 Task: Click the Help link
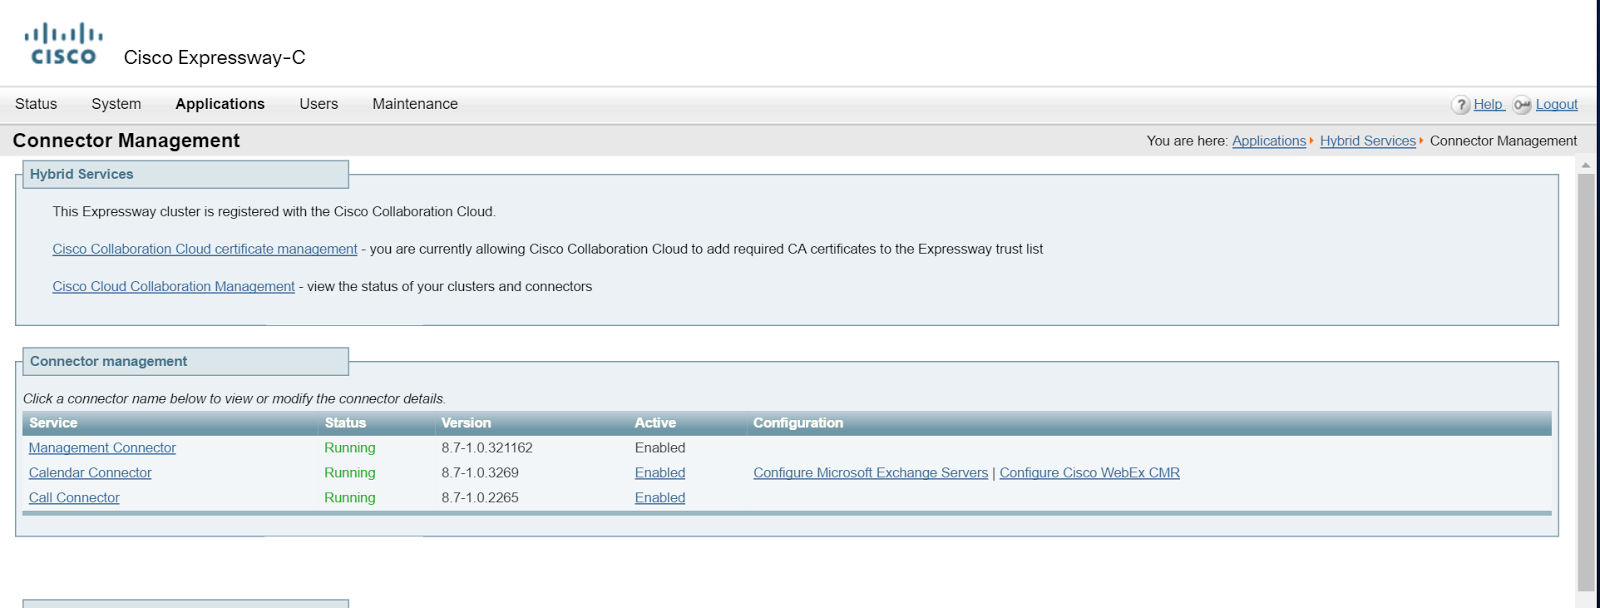point(1488,104)
